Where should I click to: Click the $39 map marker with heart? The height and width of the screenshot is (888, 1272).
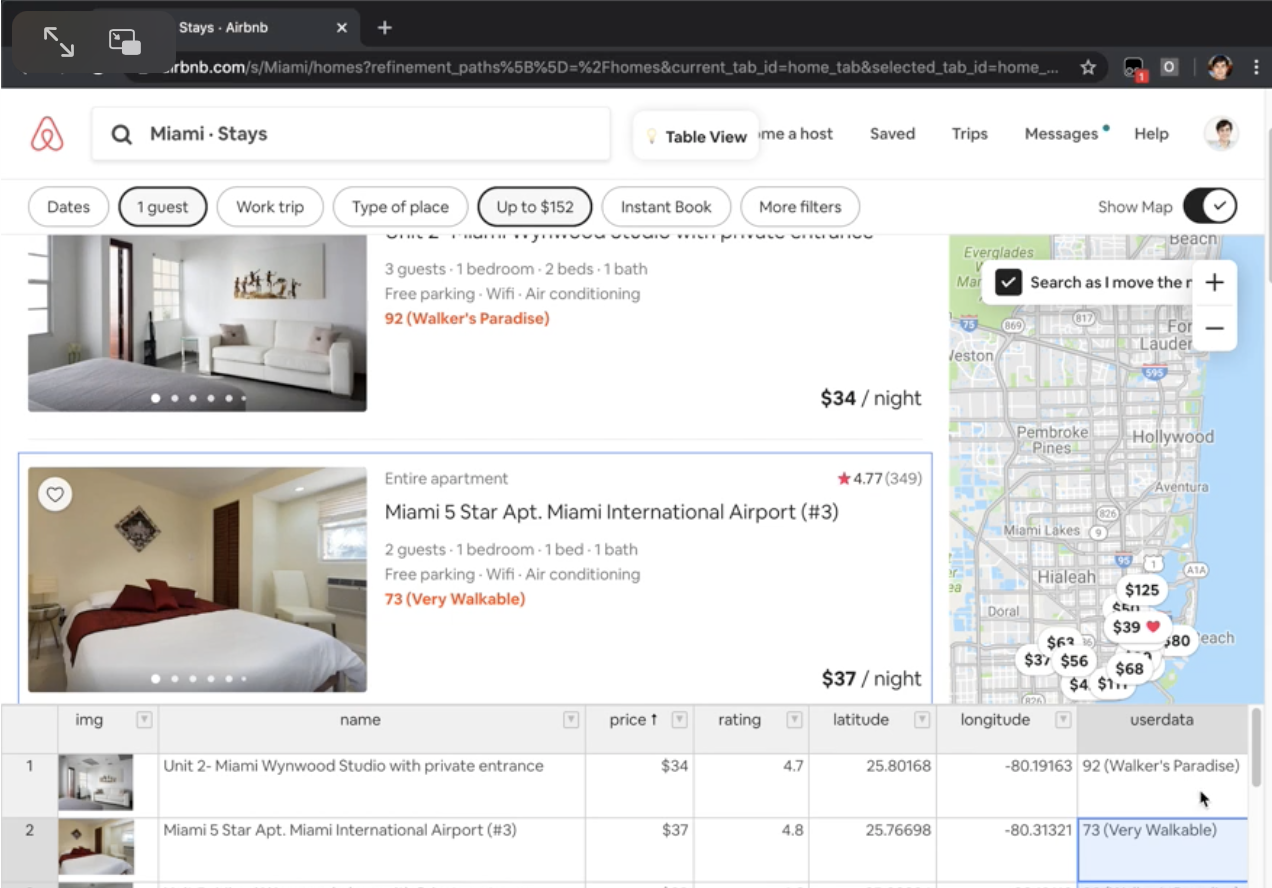coord(1138,627)
